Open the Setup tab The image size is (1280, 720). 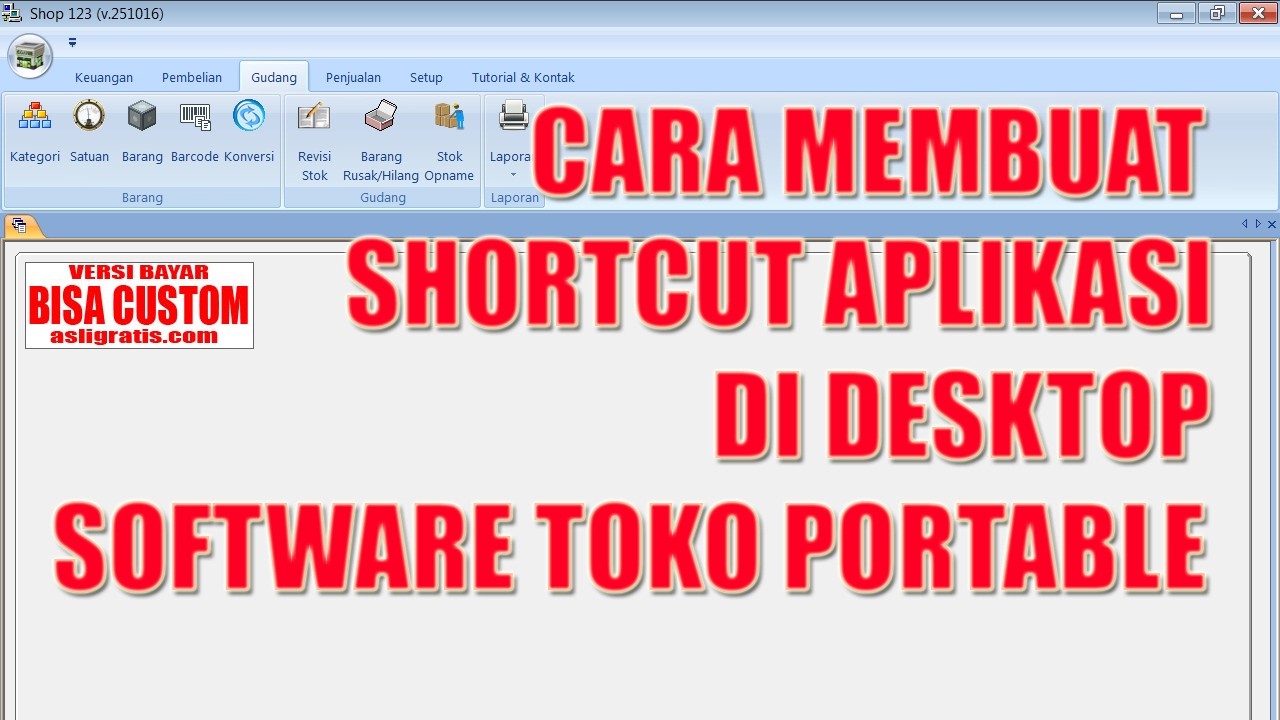tap(426, 77)
